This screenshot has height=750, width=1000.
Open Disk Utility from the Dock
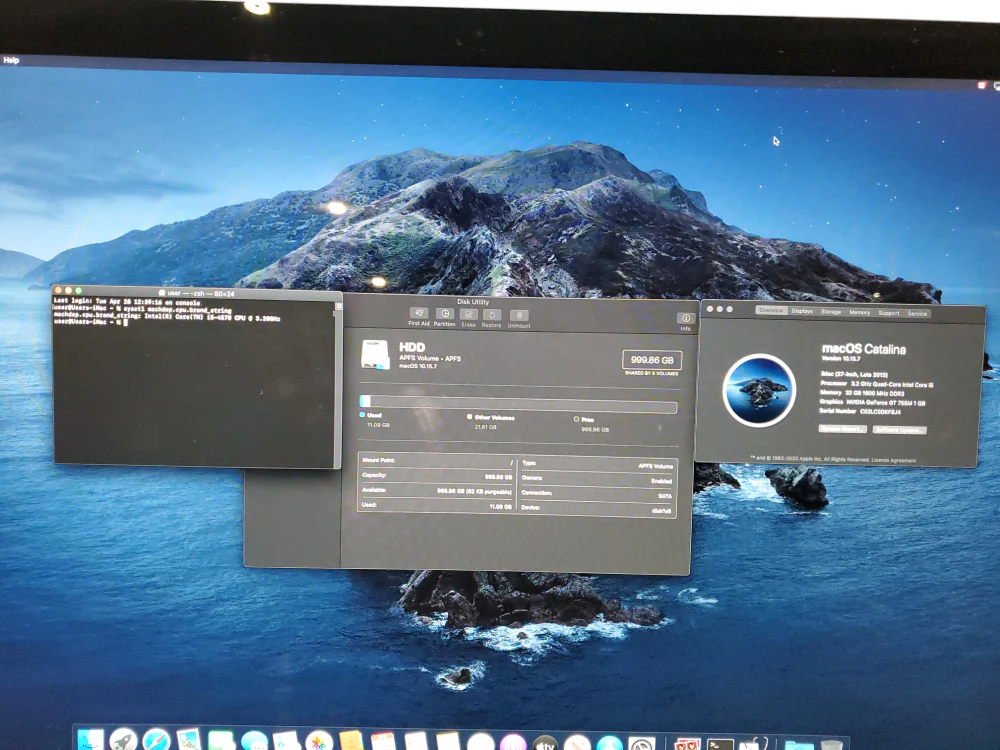[754, 744]
